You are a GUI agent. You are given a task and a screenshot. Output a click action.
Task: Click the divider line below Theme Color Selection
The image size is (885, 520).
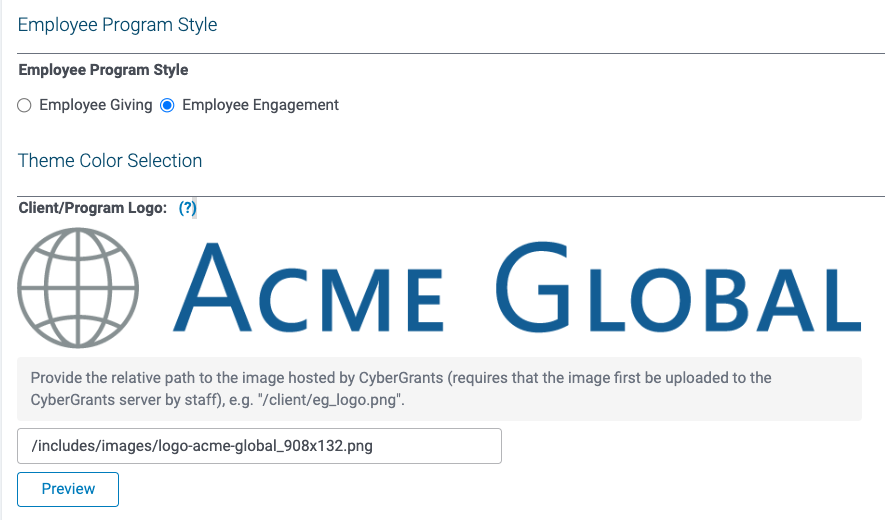[451, 196]
